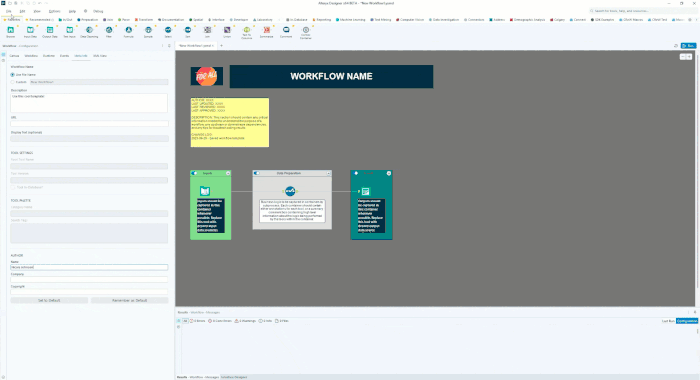Open the Options menu
This screenshot has width=700, height=380.
54,11
